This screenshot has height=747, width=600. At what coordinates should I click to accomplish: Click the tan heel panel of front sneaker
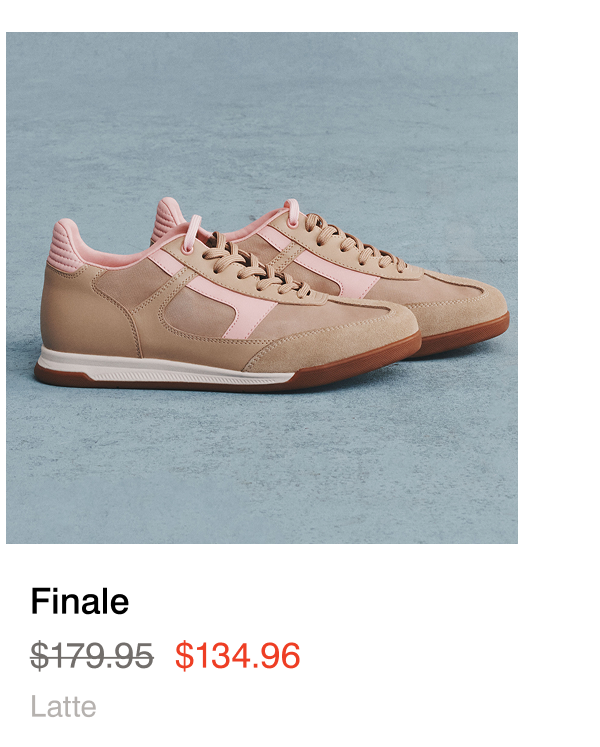tap(81, 310)
